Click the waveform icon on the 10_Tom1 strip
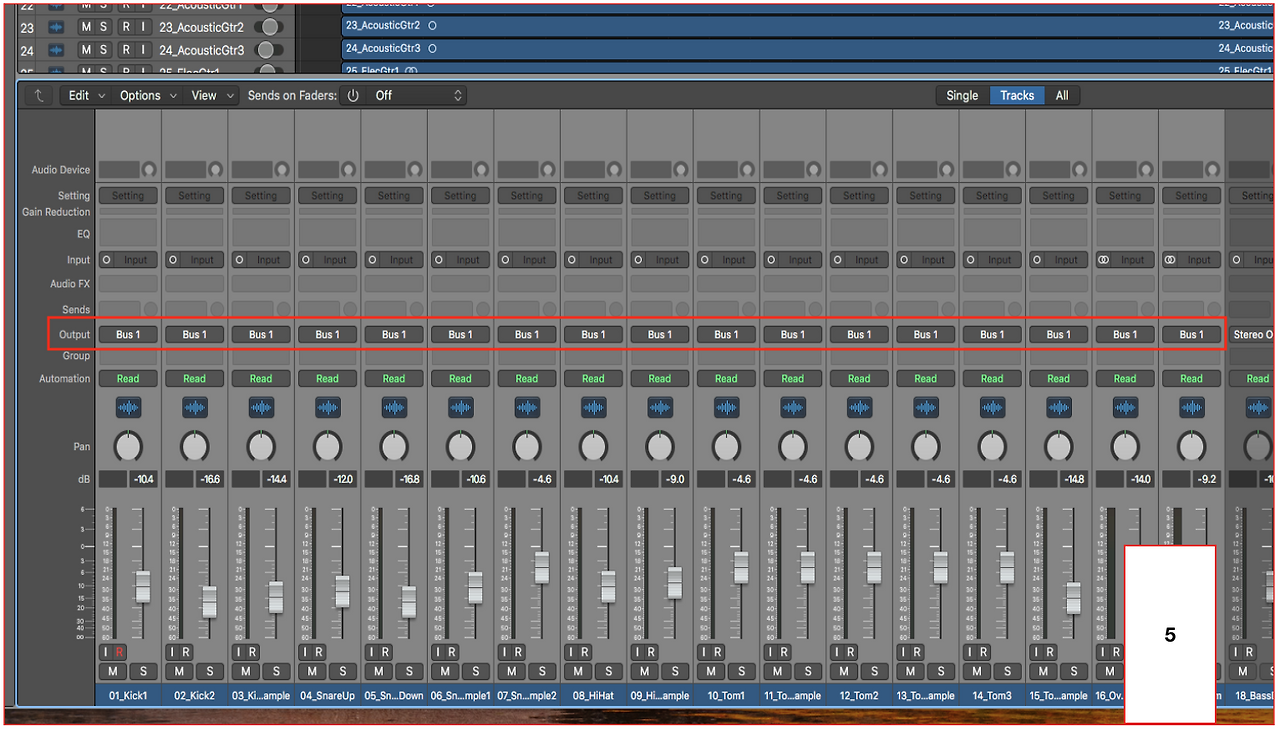Screen dimensions: 1280x731 point(727,408)
